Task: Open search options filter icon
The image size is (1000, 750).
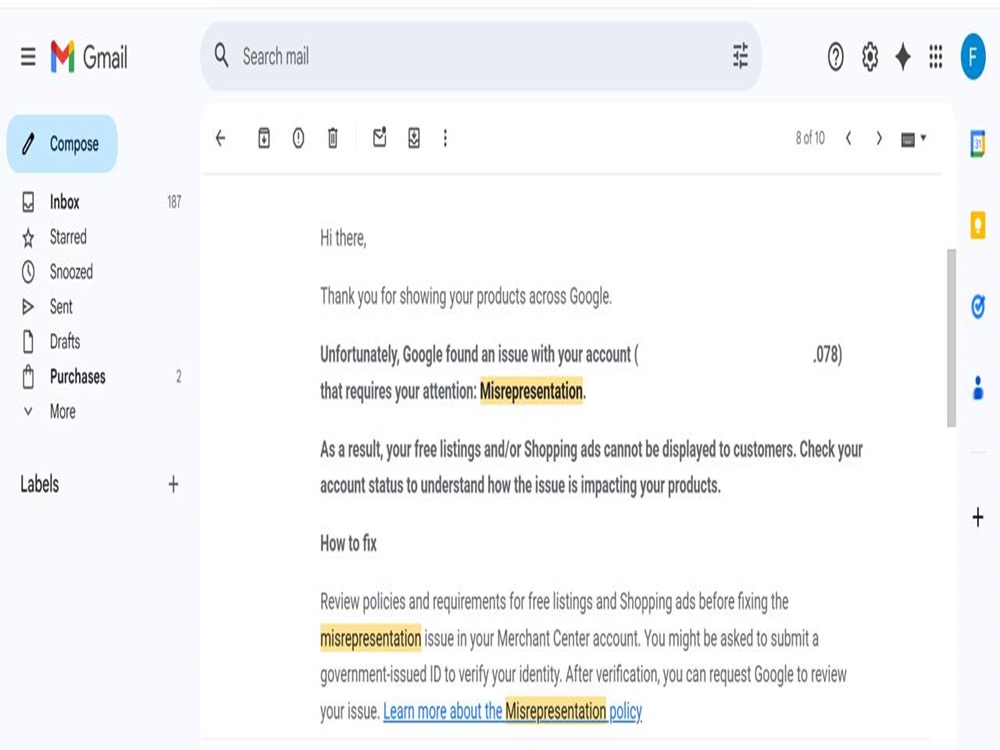Action: 740,56
